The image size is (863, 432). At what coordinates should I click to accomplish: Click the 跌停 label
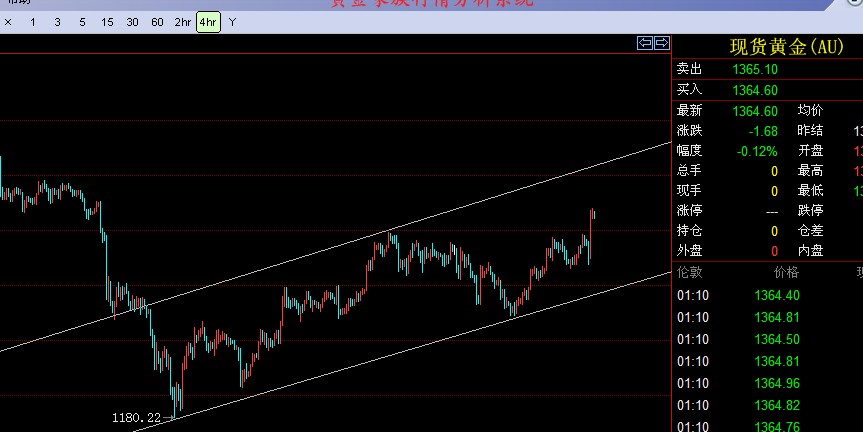[x=811, y=211]
